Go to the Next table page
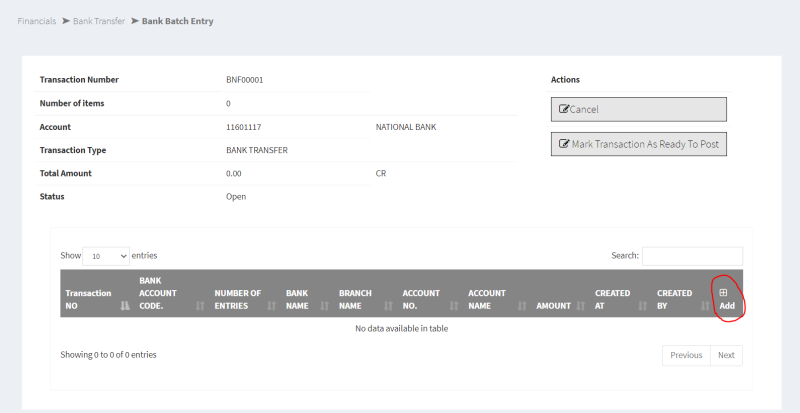Screen dimensions: 800x413 pyautogui.click(x=726, y=355)
